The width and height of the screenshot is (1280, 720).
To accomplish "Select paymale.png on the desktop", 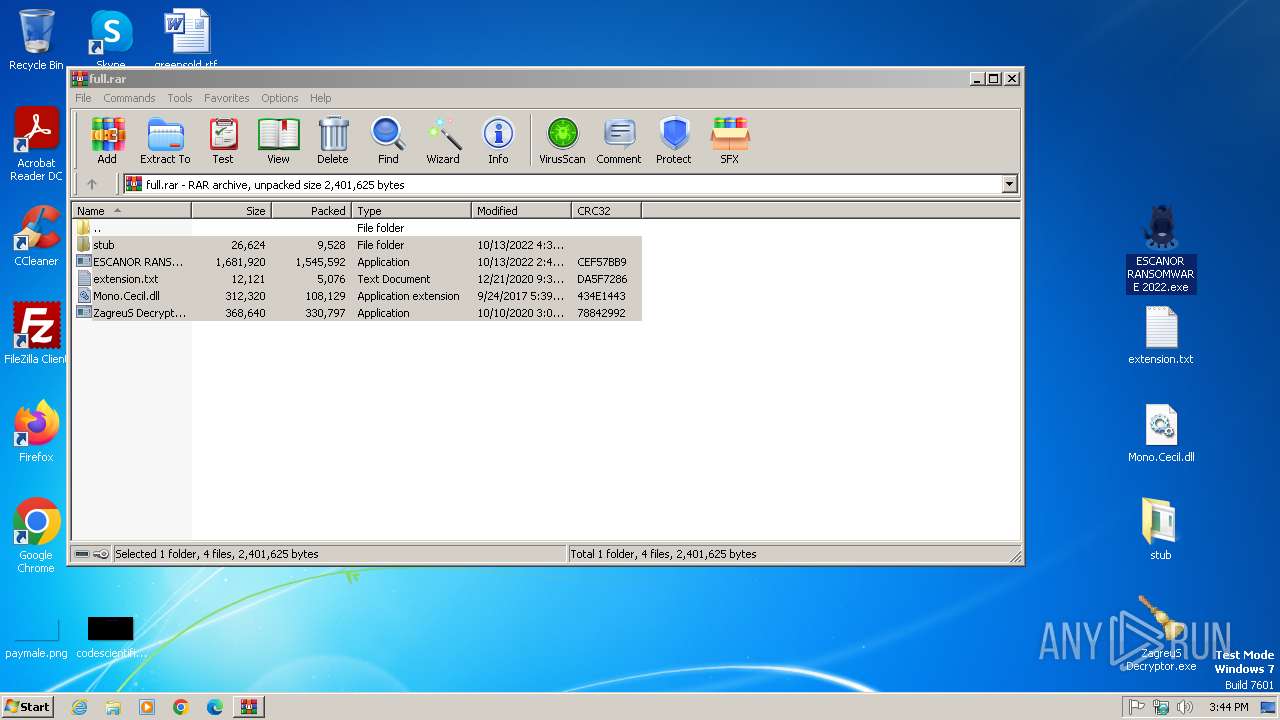I will pyautogui.click(x=36, y=636).
